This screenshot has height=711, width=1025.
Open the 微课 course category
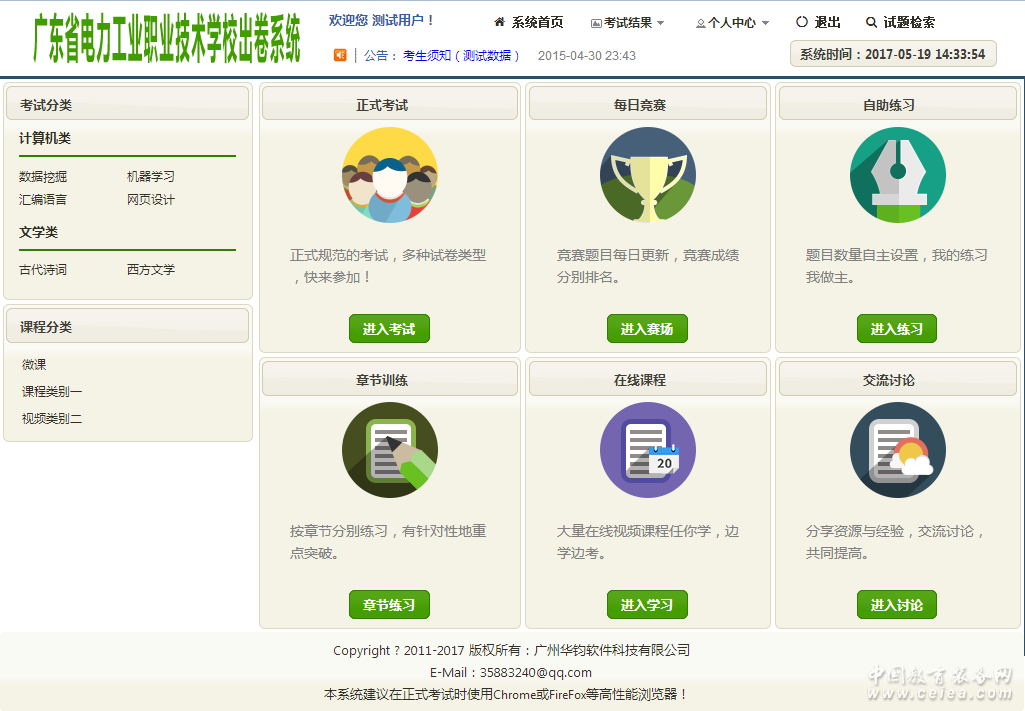click(x=34, y=365)
